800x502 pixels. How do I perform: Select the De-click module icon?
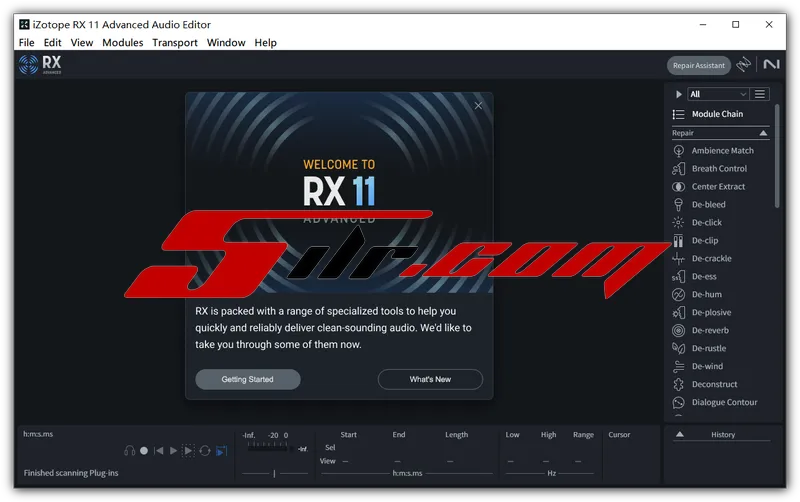pyautogui.click(x=679, y=222)
